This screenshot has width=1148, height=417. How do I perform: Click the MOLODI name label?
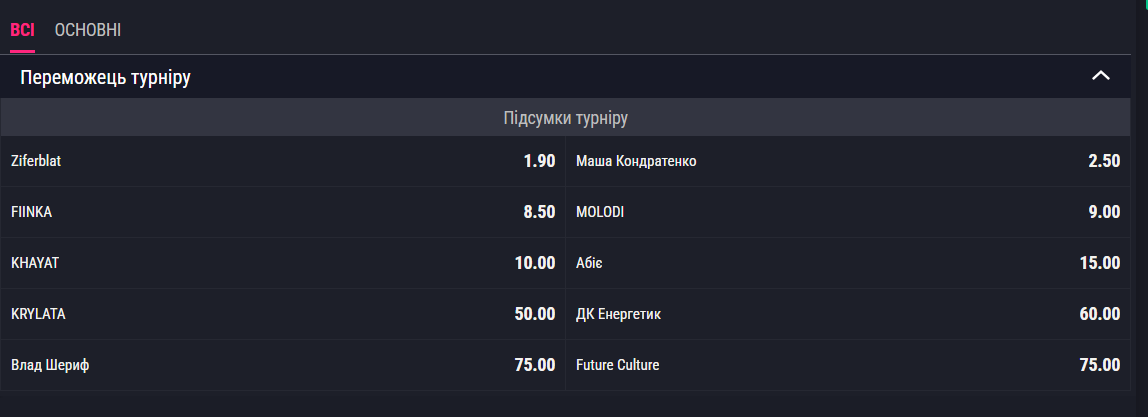coord(600,212)
